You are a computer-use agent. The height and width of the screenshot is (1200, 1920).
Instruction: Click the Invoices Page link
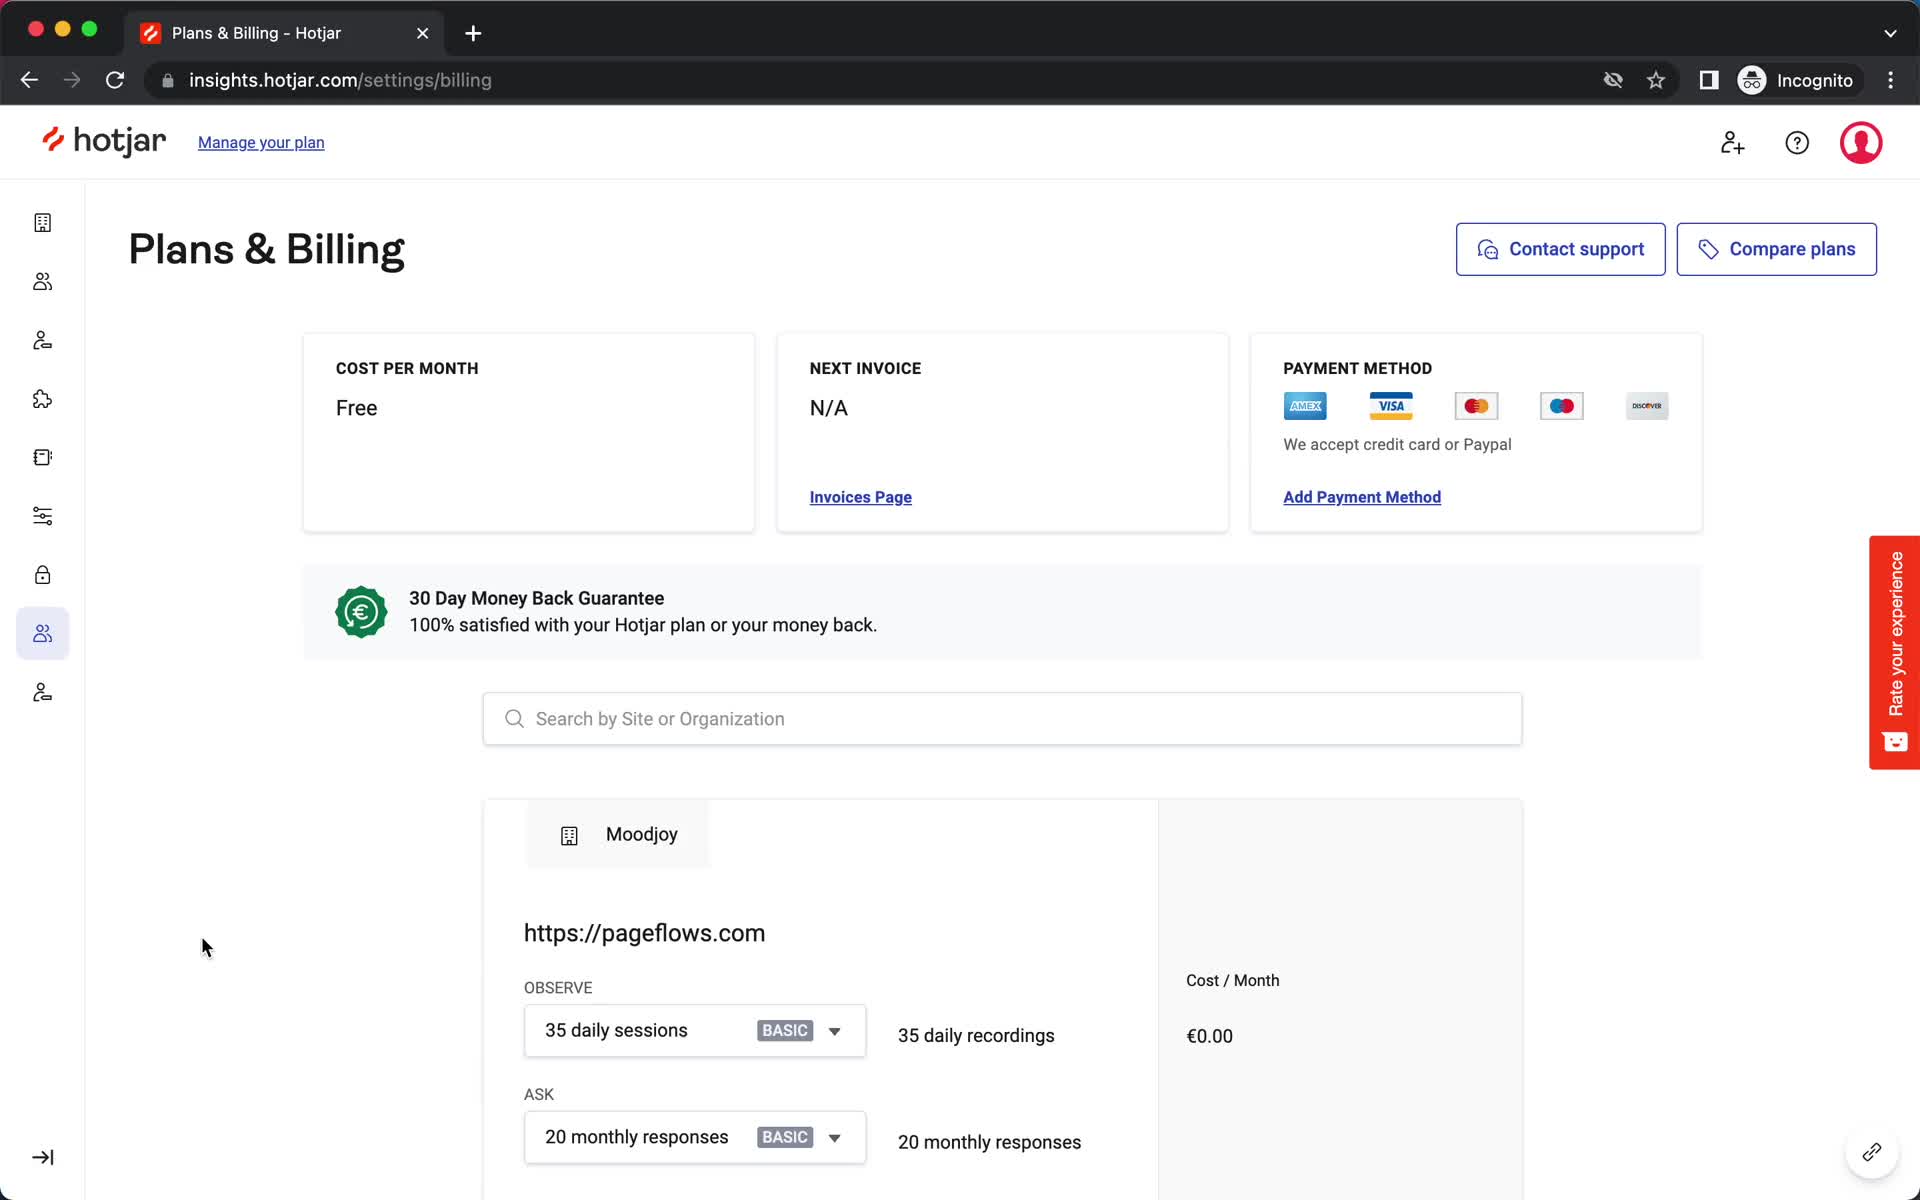(861, 496)
